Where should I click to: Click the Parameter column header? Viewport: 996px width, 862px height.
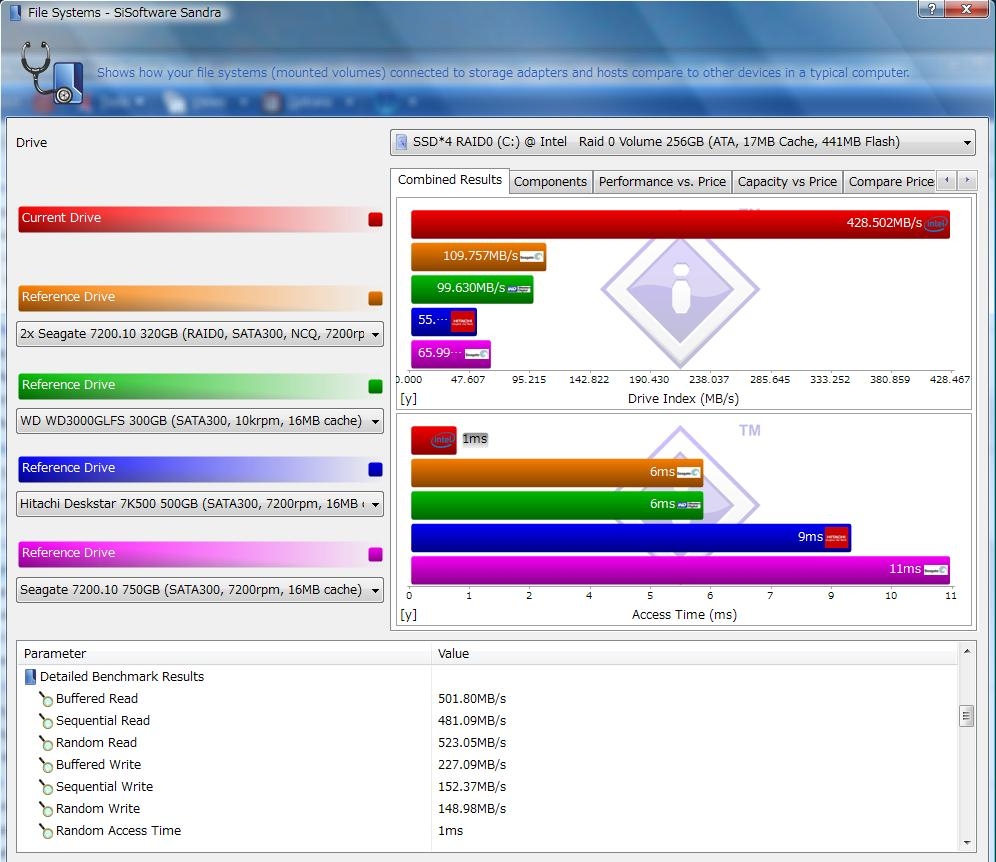[225, 654]
